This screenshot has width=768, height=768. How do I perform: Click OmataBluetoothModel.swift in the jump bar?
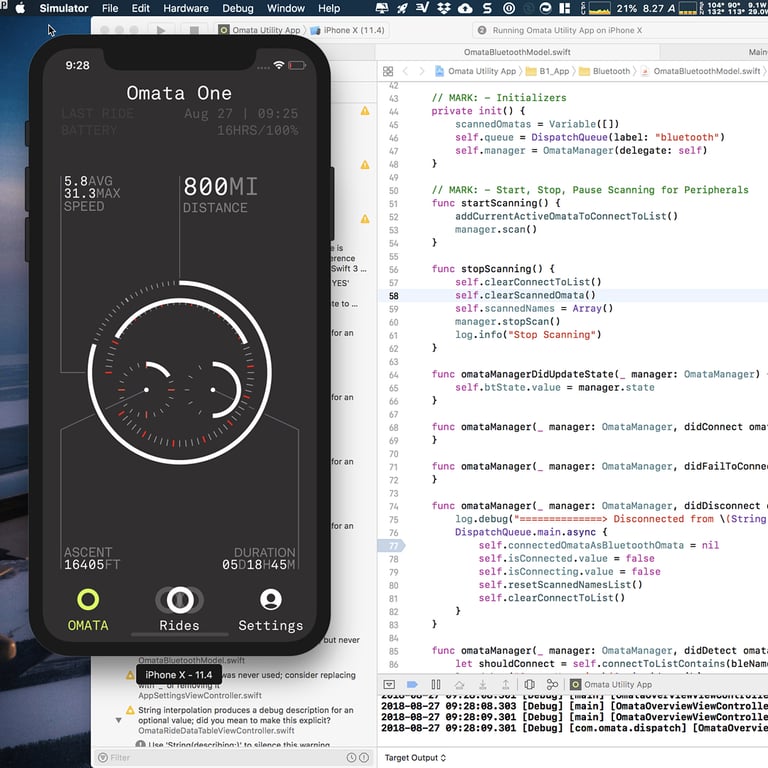pyautogui.click(x=700, y=72)
